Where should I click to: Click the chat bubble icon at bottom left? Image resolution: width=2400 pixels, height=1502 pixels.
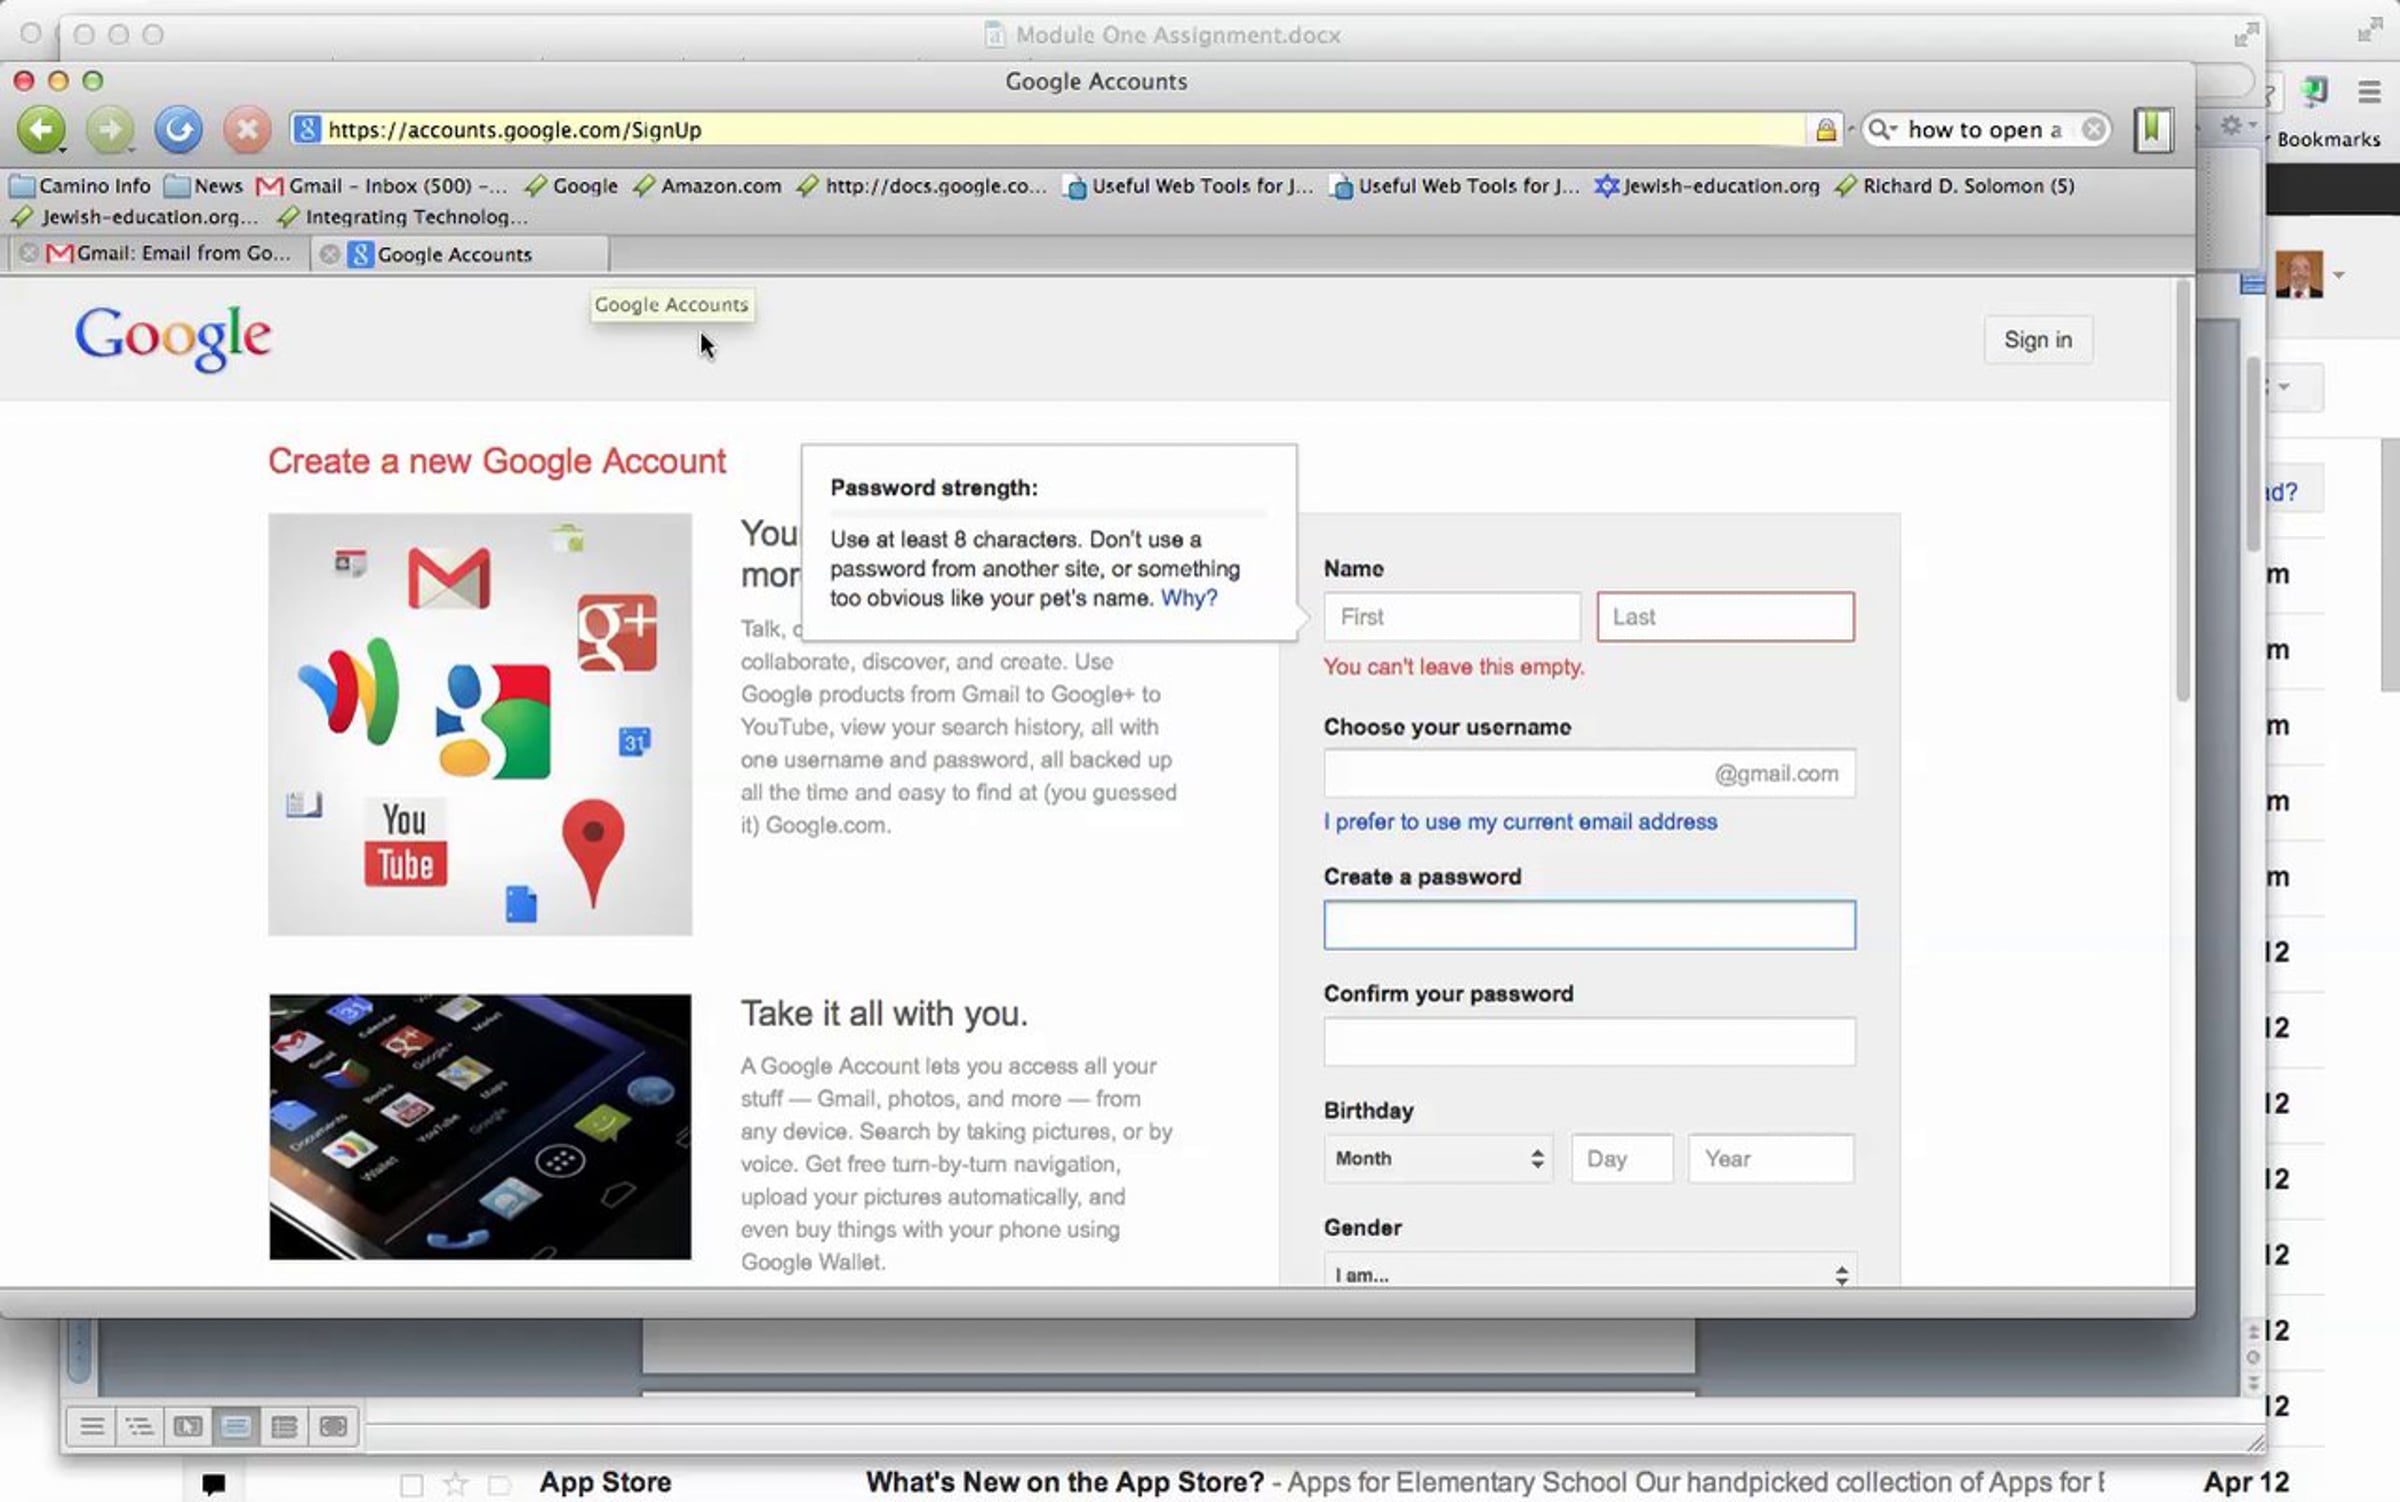[213, 1482]
